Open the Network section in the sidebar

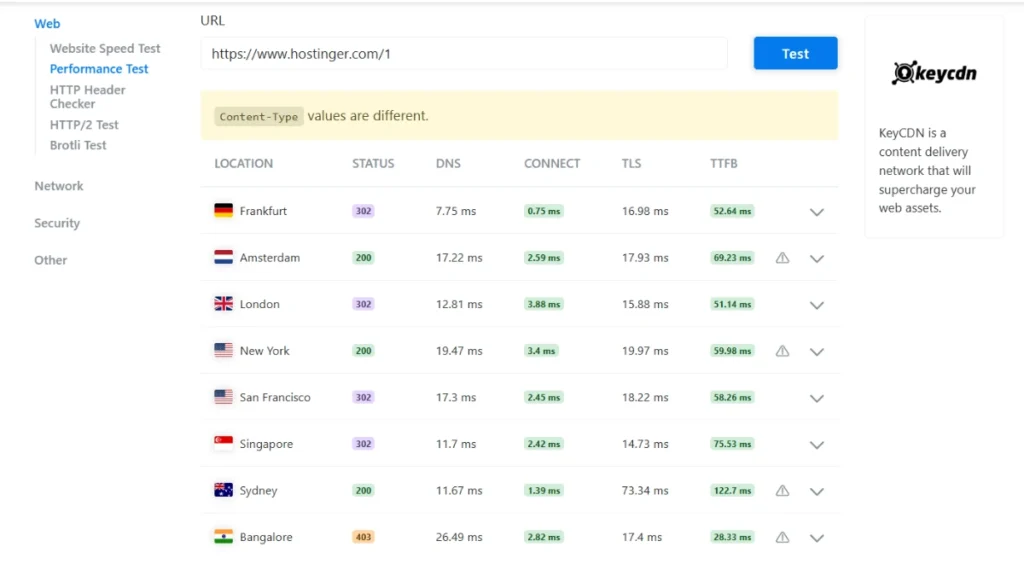point(58,185)
